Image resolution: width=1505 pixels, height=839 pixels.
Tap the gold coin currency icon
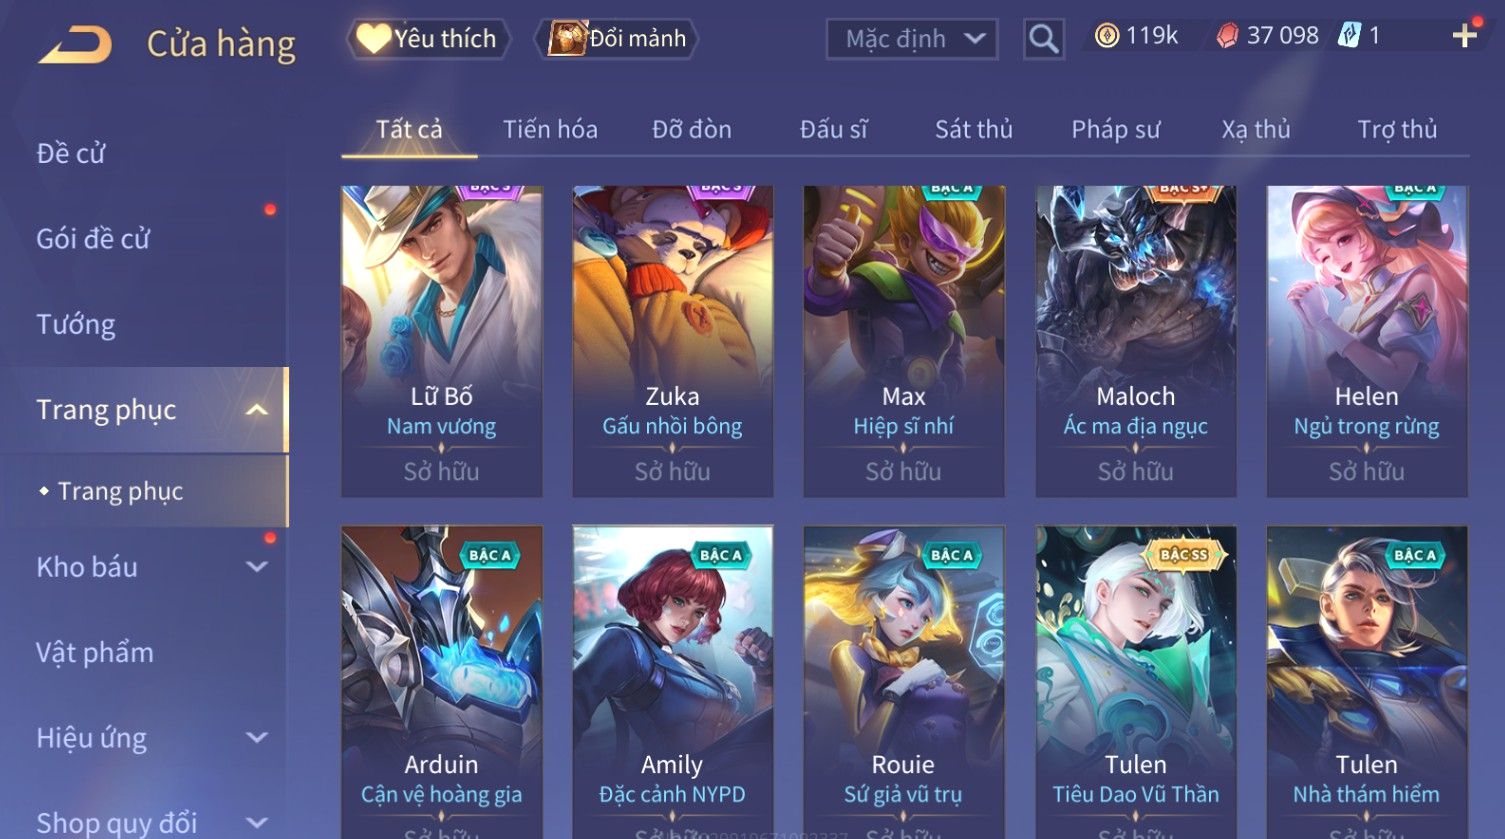click(x=1106, y=37)
